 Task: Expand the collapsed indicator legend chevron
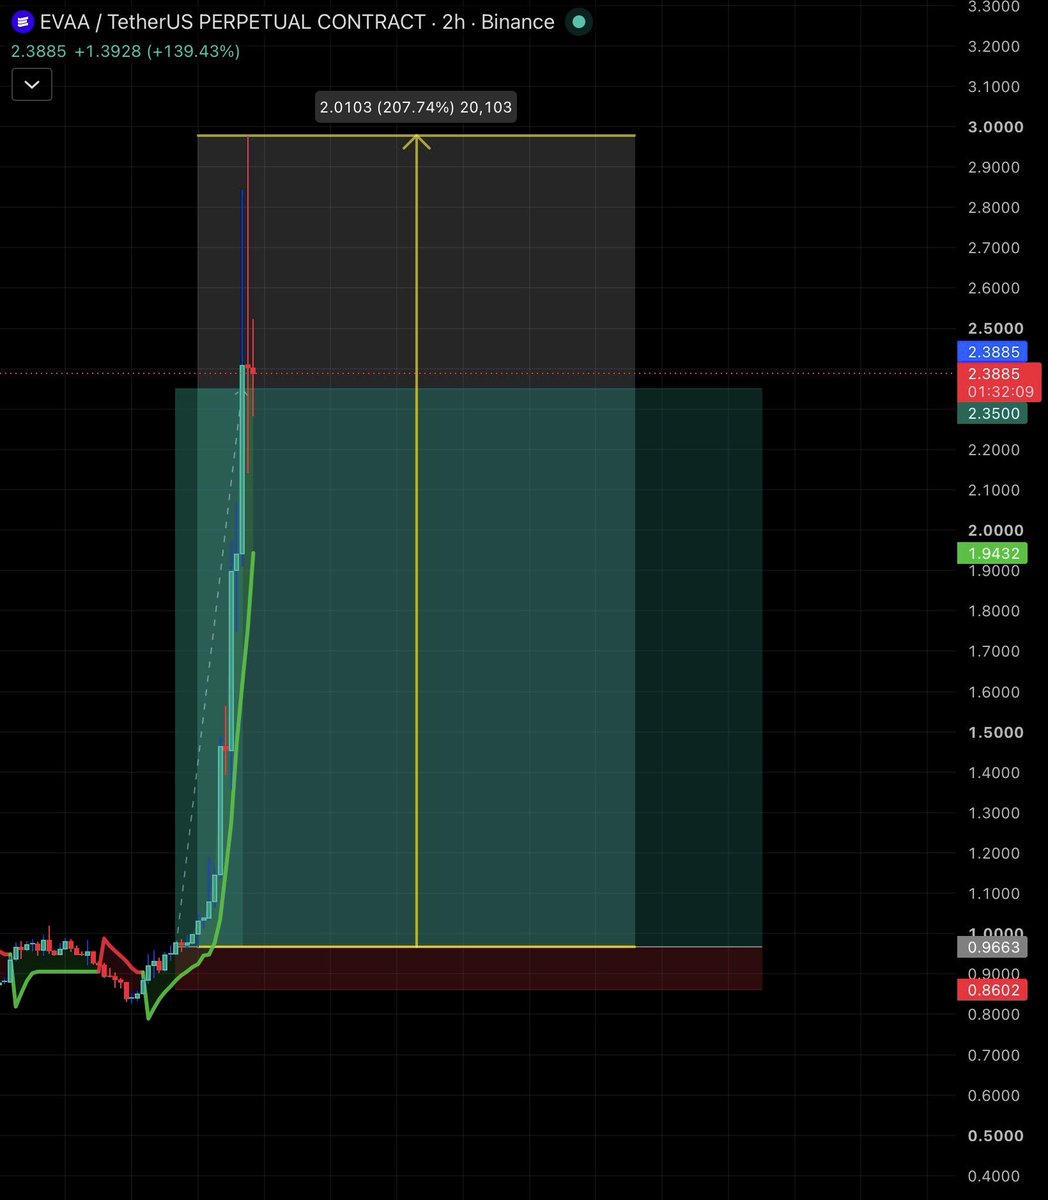coord(32,84)
